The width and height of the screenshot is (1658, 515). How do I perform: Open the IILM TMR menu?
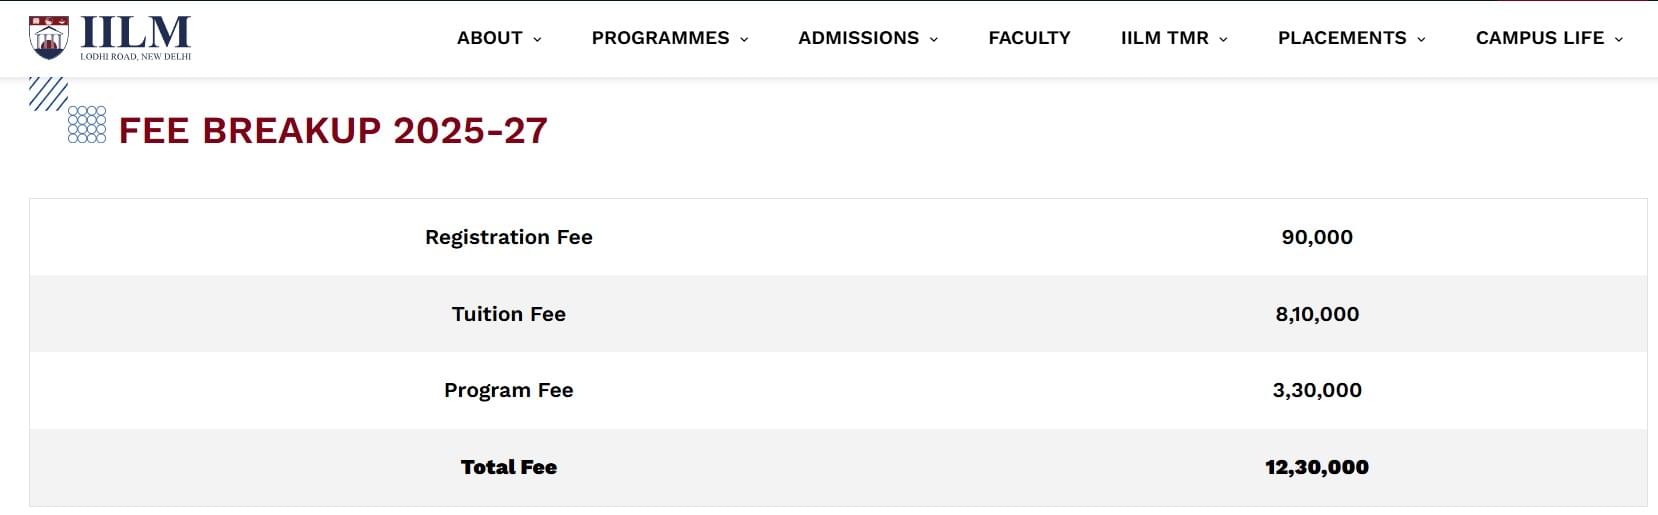click(1164, 38)
